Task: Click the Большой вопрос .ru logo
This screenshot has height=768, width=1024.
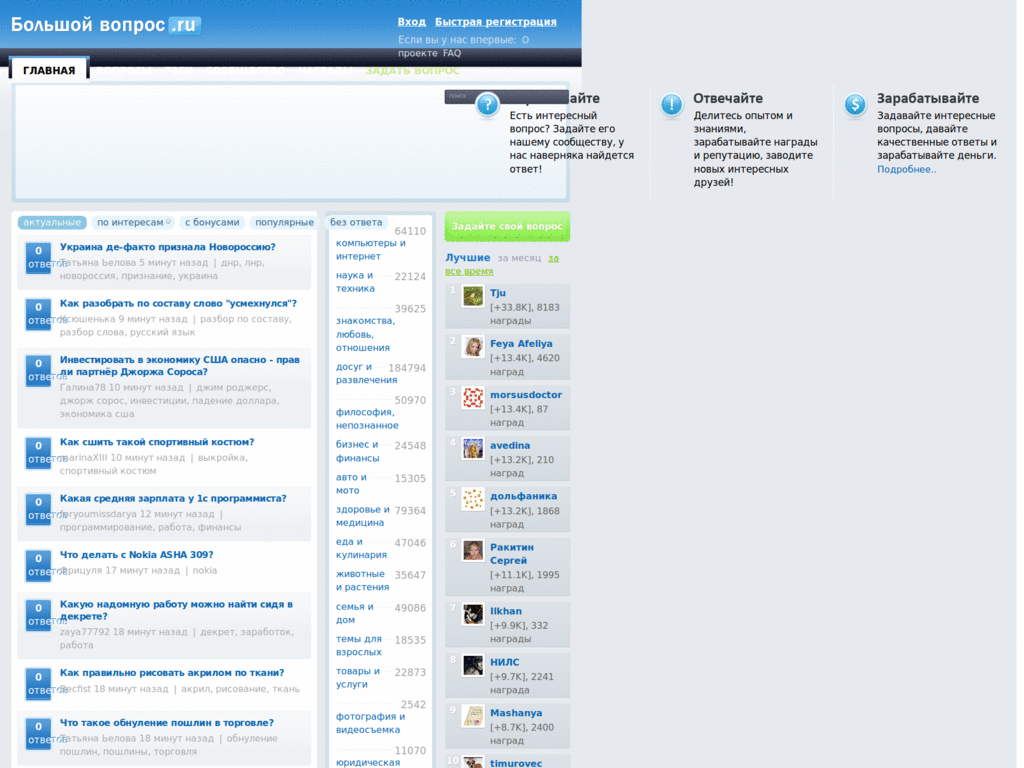Action: pyautogui.click(x=106, y=25)
